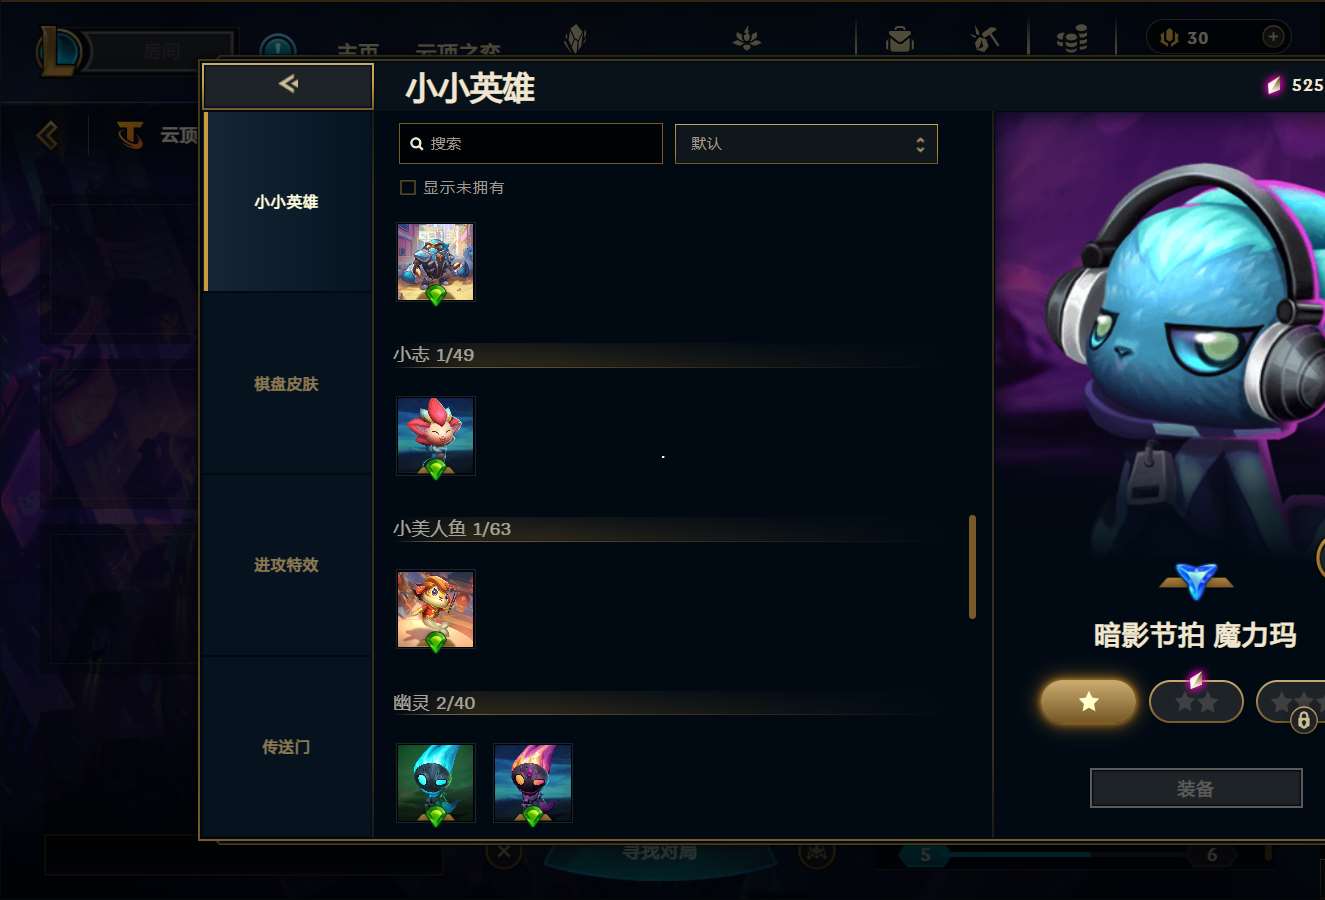Viewport: 1325px width, 900px height.
Task: Click the list's vertical scrollbar handle
Action: (972, 567)
